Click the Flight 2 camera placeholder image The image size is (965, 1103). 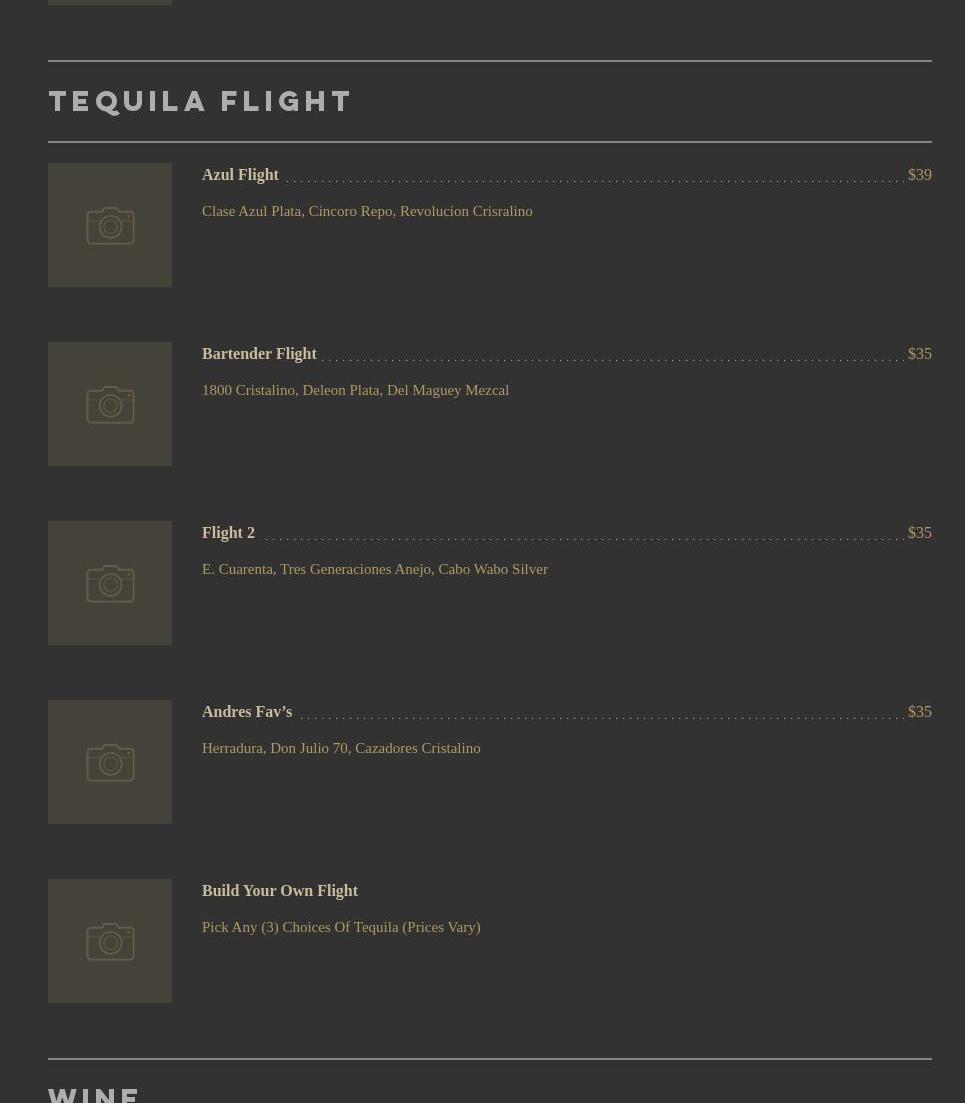[x=110, y=583]
